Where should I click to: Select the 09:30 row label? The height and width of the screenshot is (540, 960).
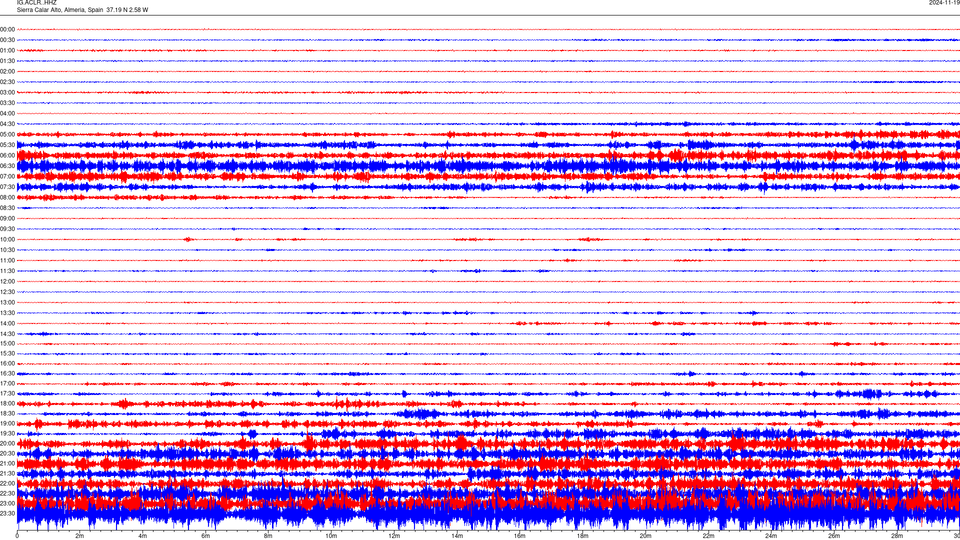[7, 229]
